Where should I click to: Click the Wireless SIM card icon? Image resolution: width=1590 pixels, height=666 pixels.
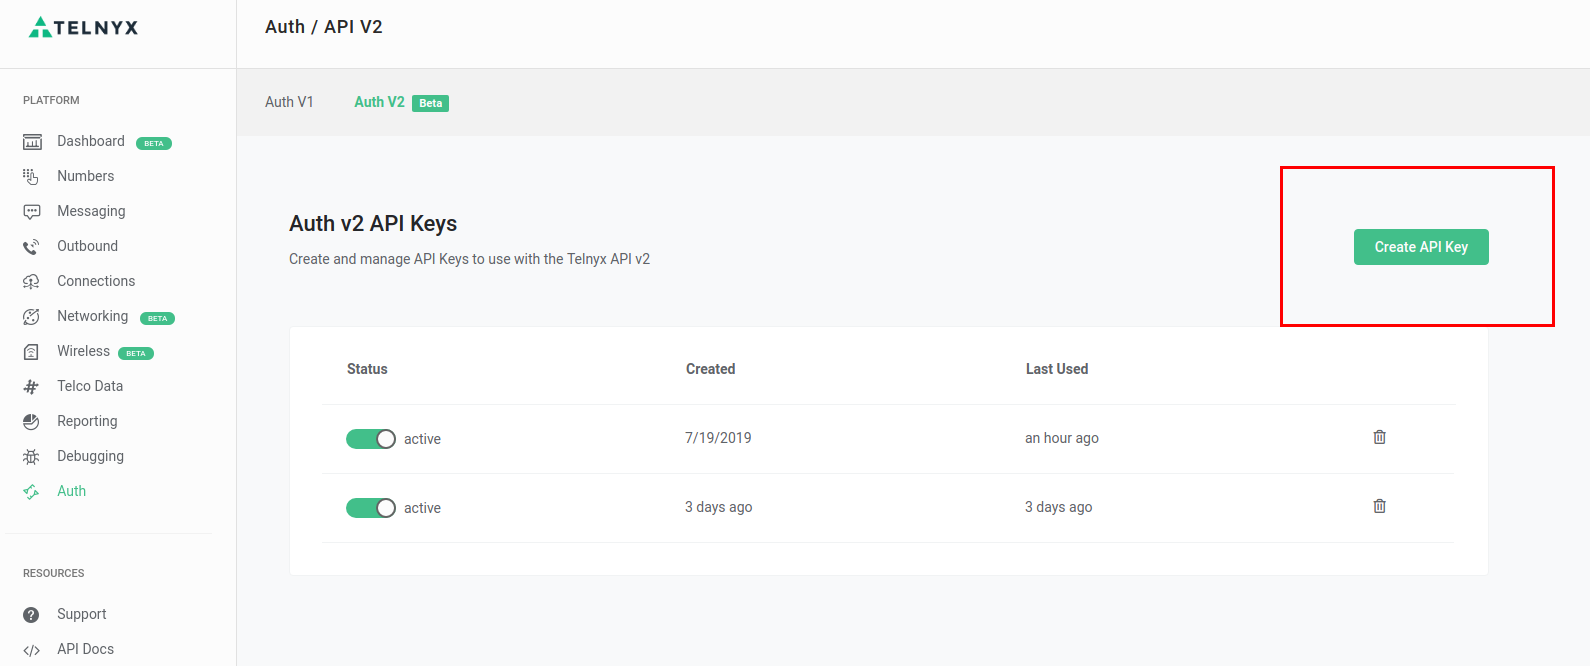[x=32, y=352]
